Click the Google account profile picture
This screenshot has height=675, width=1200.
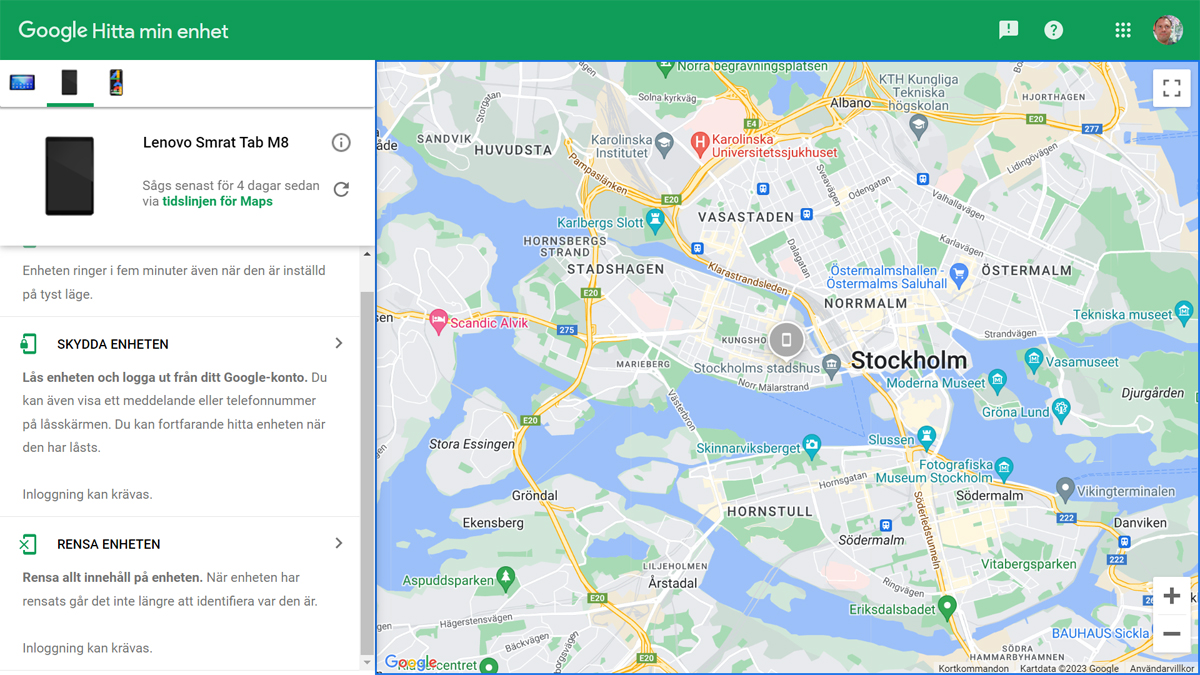1167,30
